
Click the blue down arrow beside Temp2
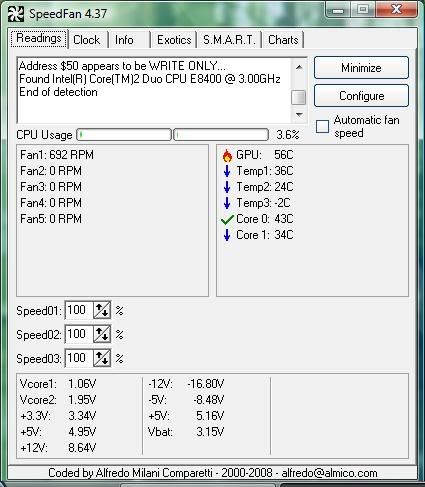pos(227,187)
